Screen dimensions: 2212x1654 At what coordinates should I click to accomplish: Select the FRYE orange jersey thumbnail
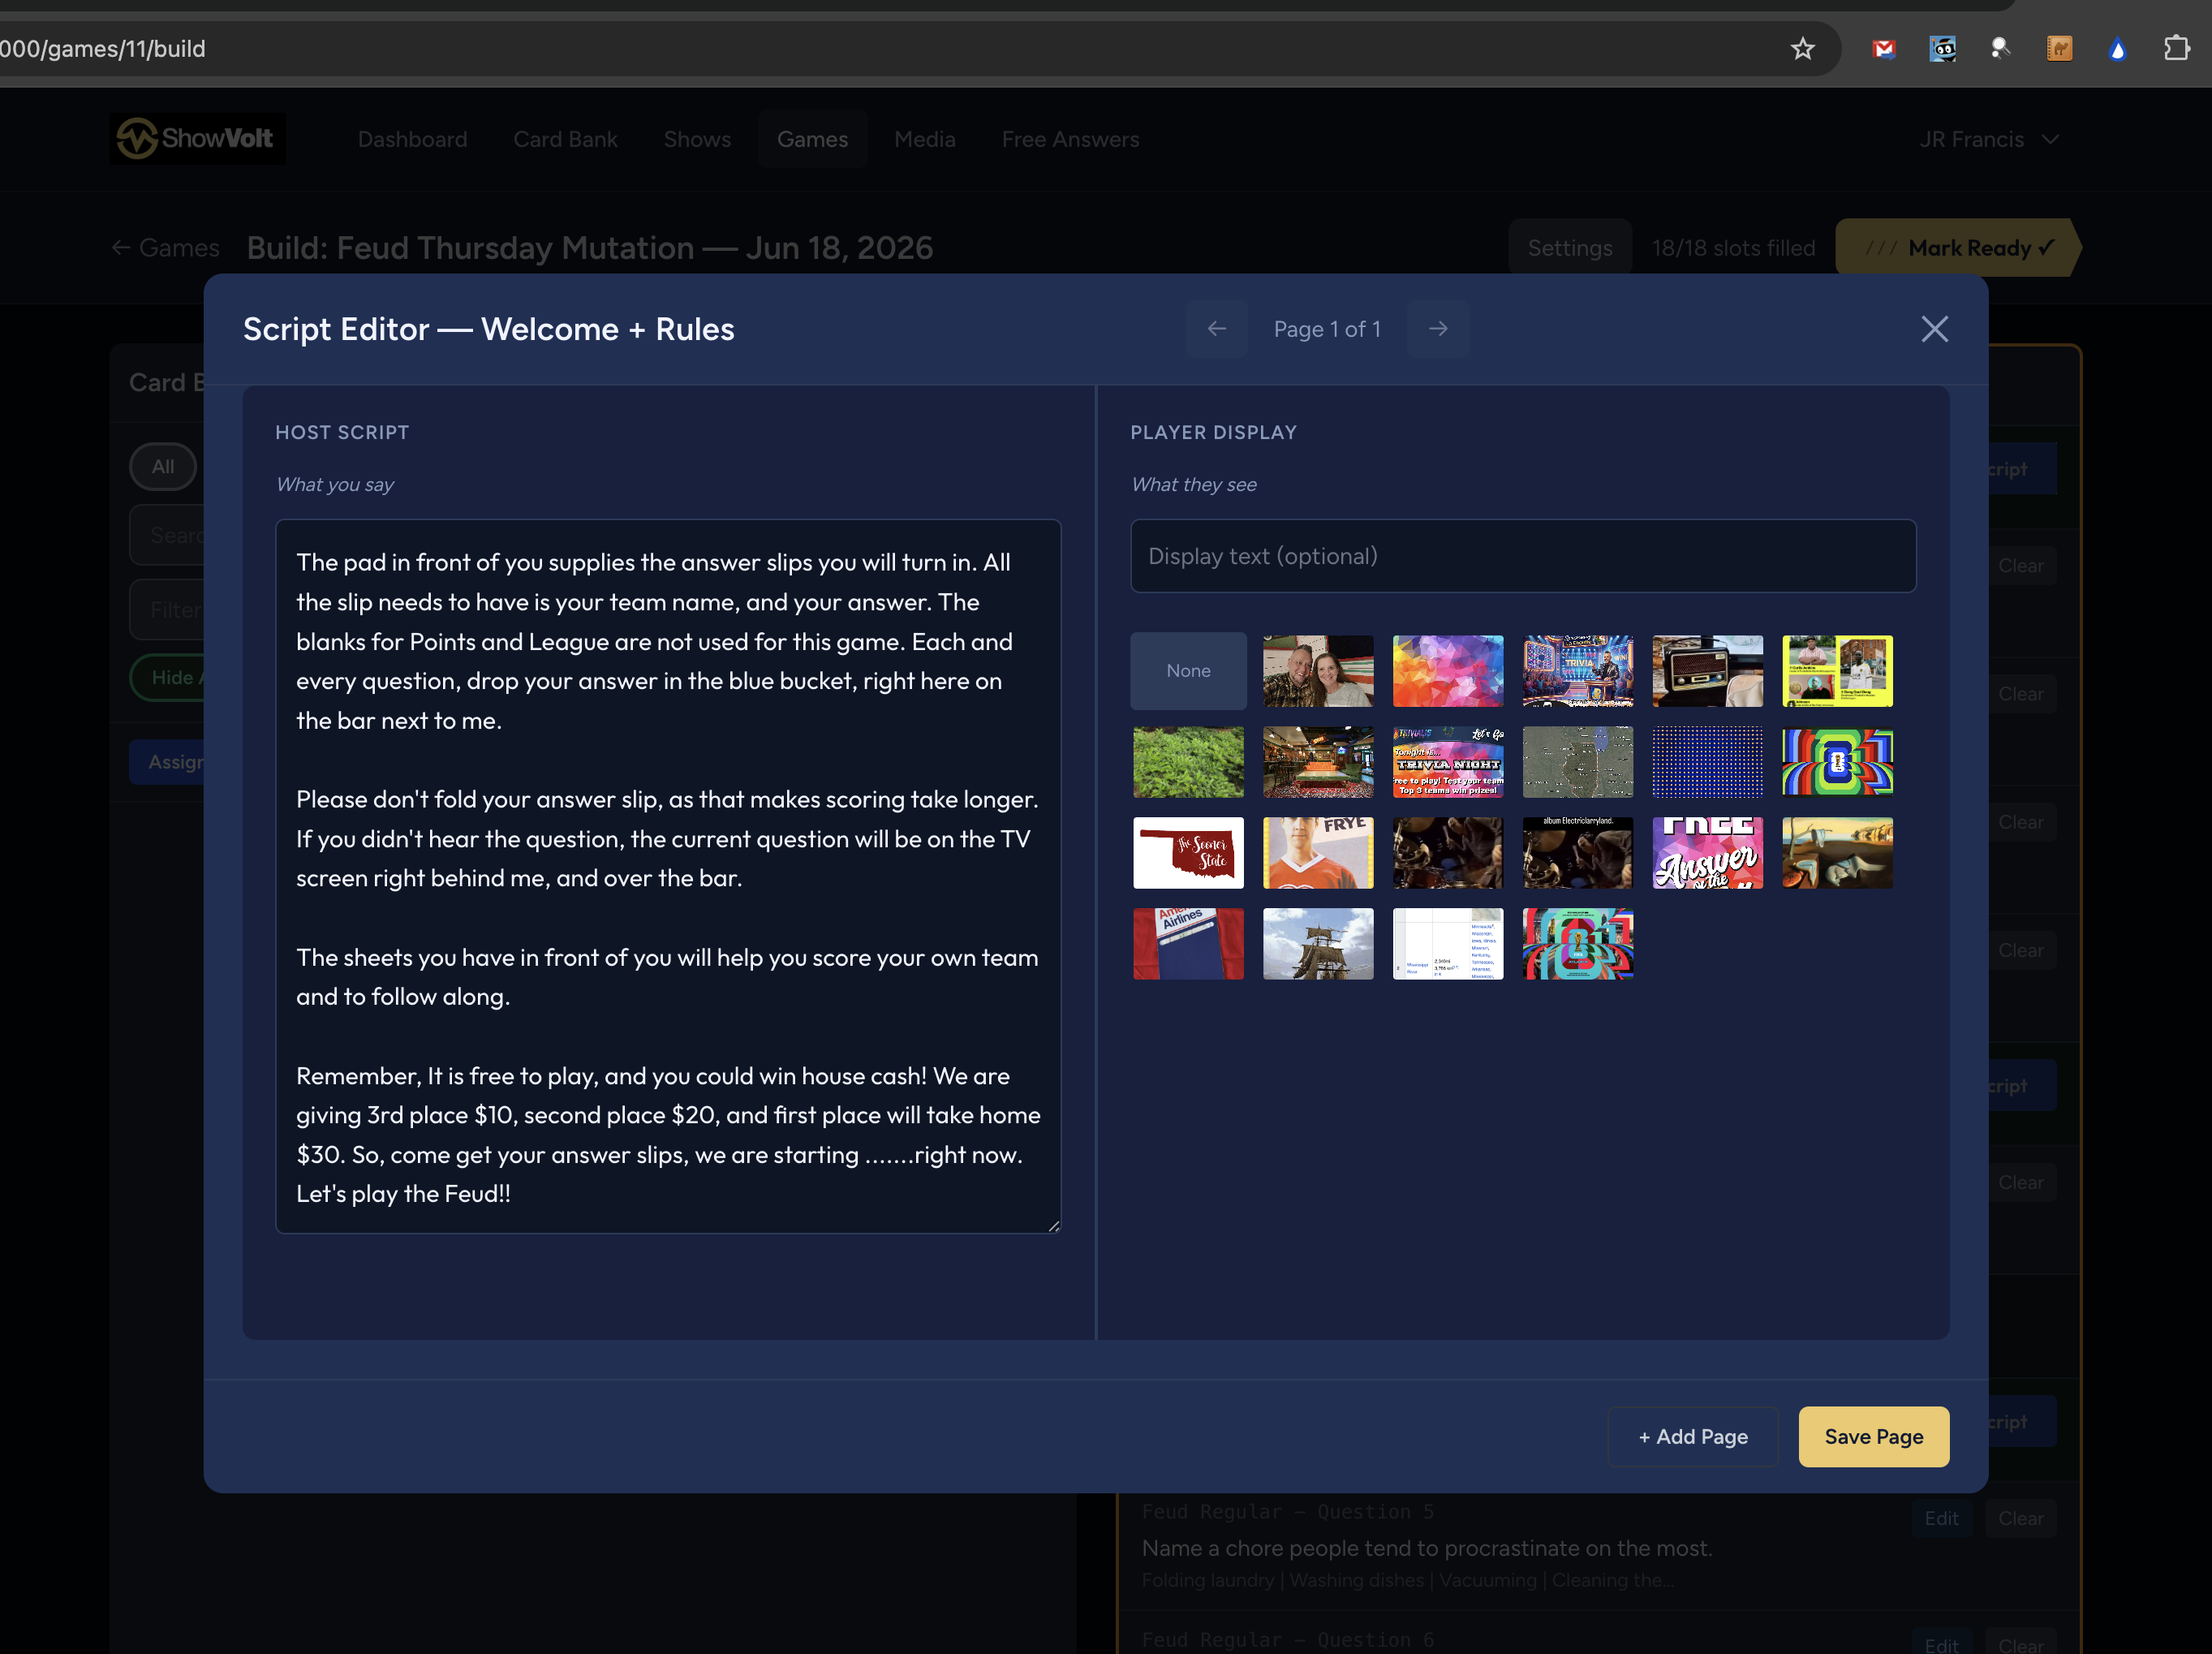[x=1318, y=853]
